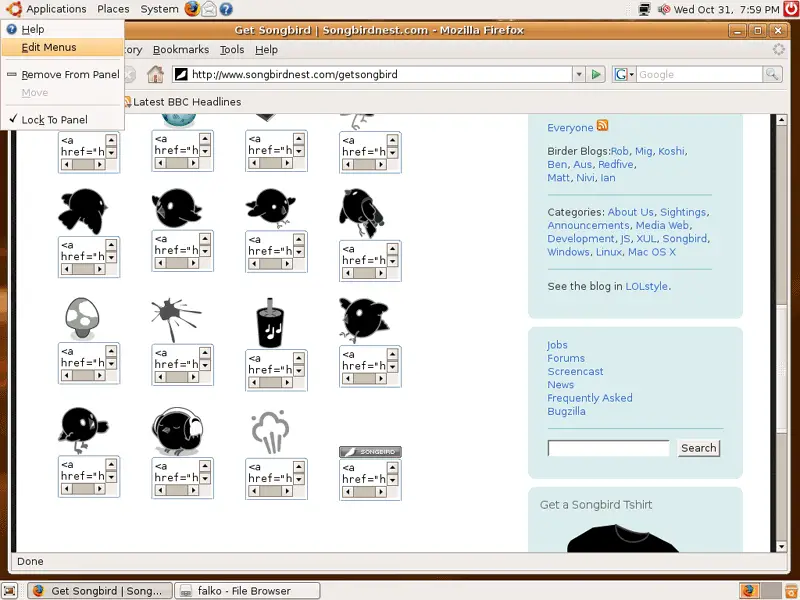The height and width of the screenshot is (600, 800).
Task: Open the System menu in panel
Action: (159, 9)
